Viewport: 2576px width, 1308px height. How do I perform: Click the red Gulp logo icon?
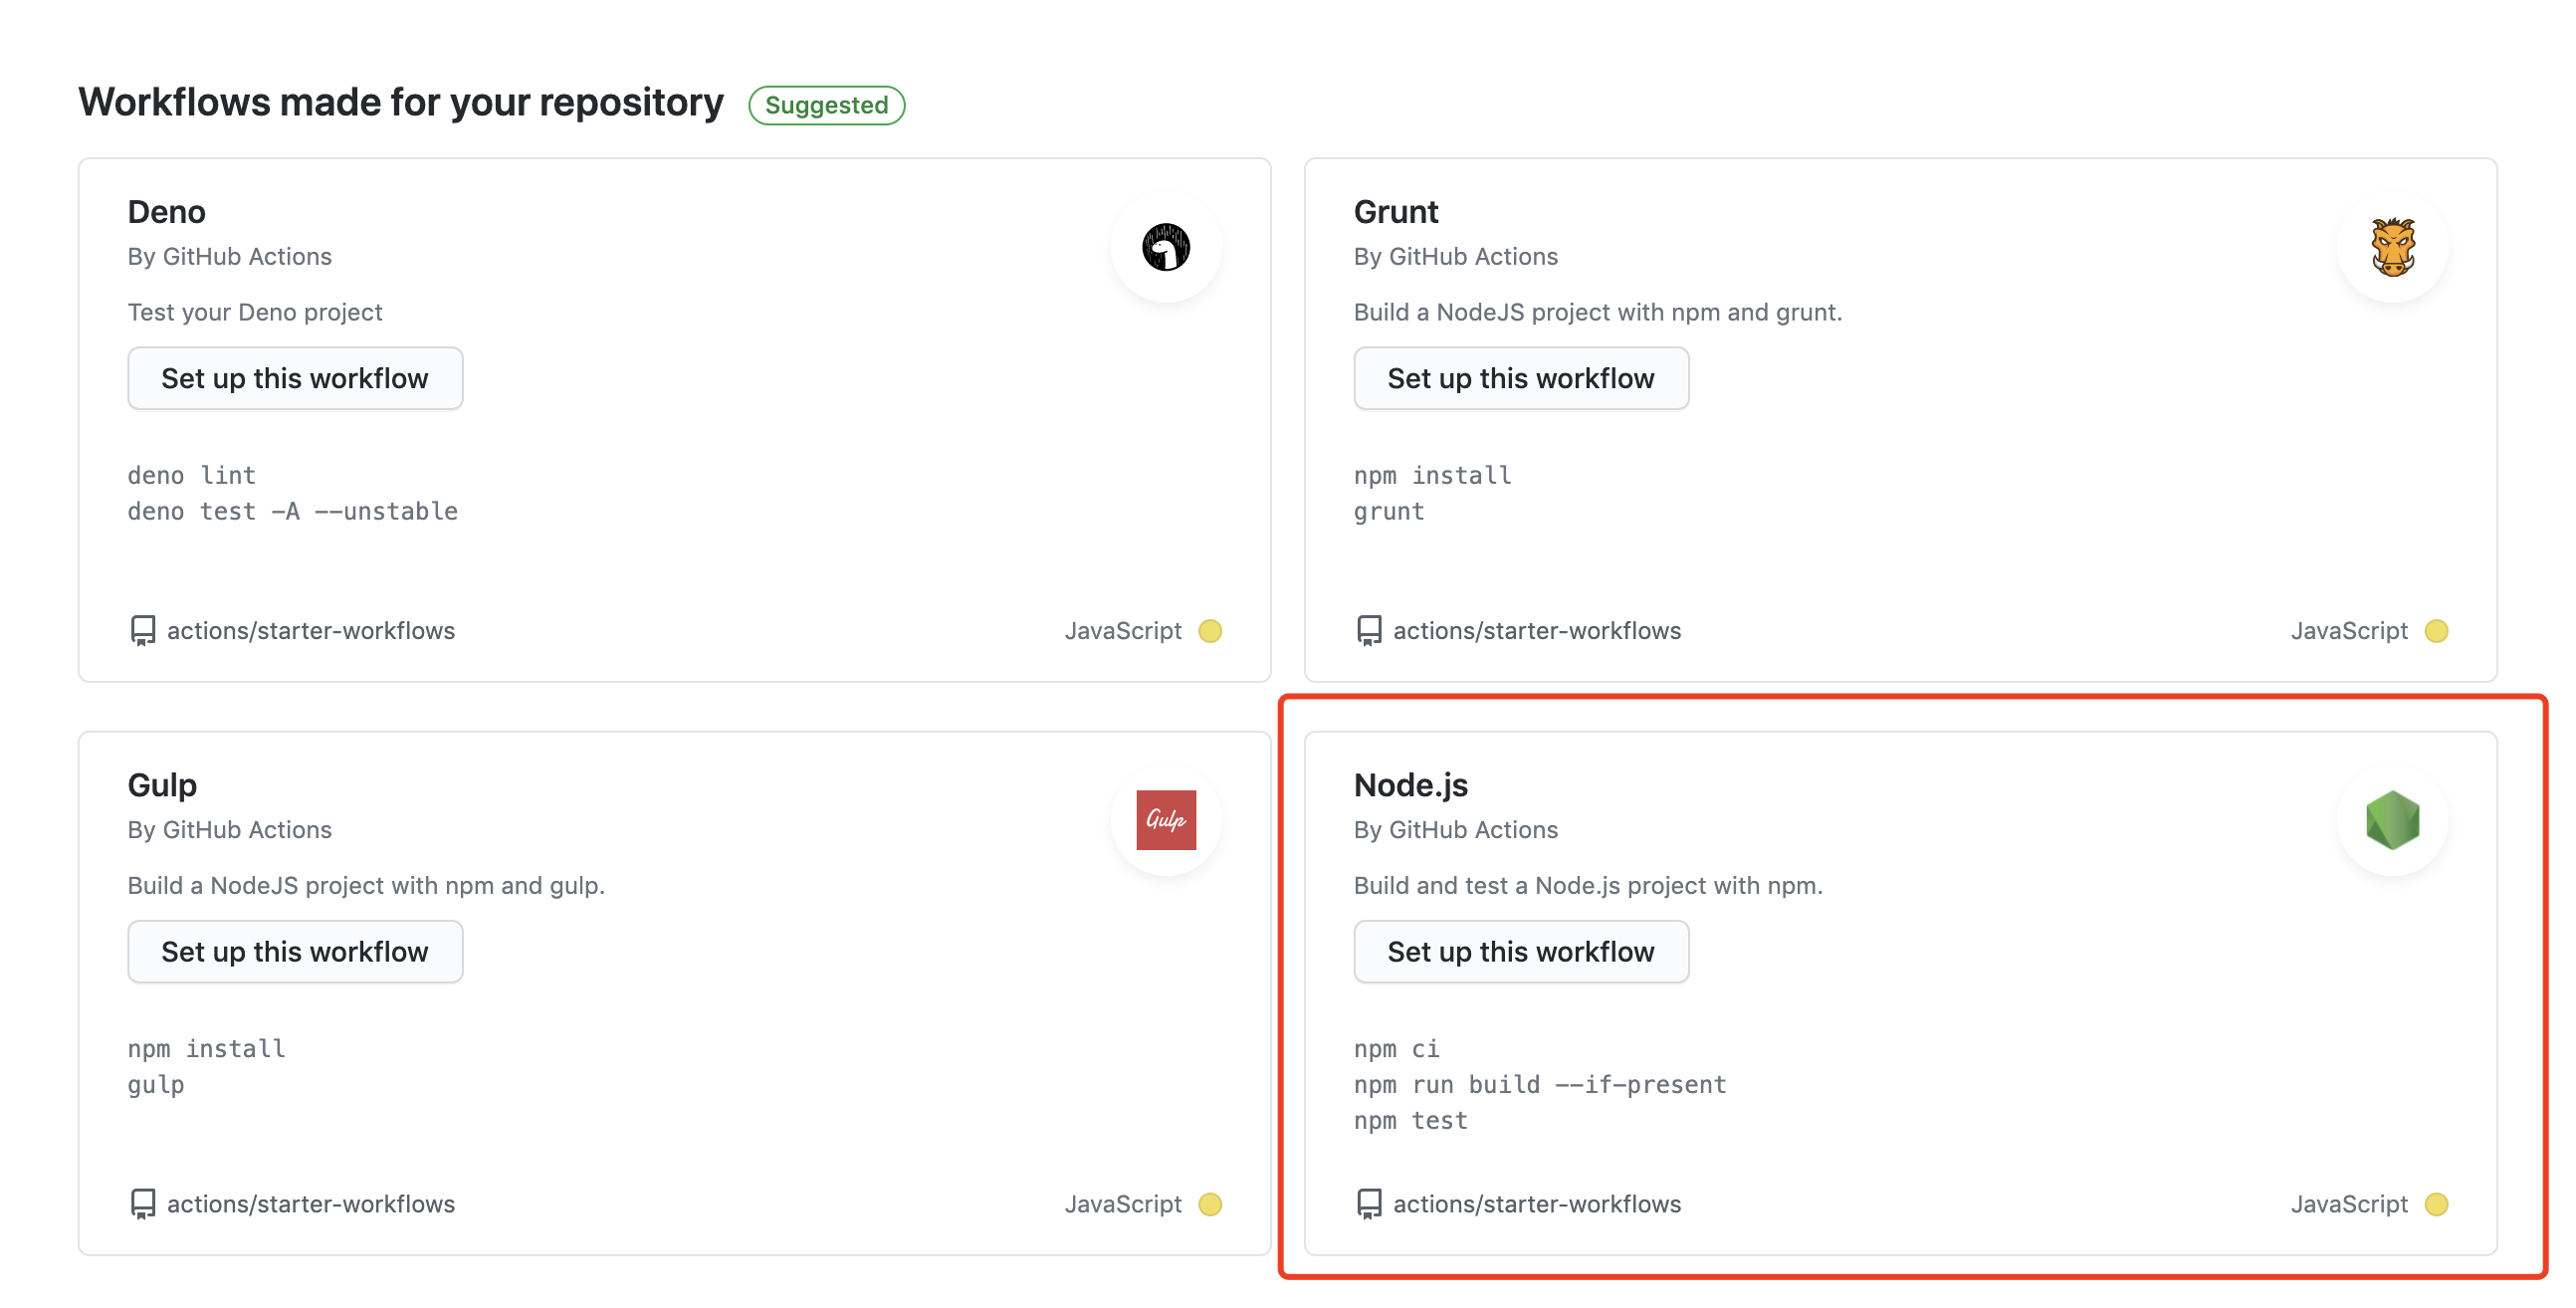(x=1166, y=820)
